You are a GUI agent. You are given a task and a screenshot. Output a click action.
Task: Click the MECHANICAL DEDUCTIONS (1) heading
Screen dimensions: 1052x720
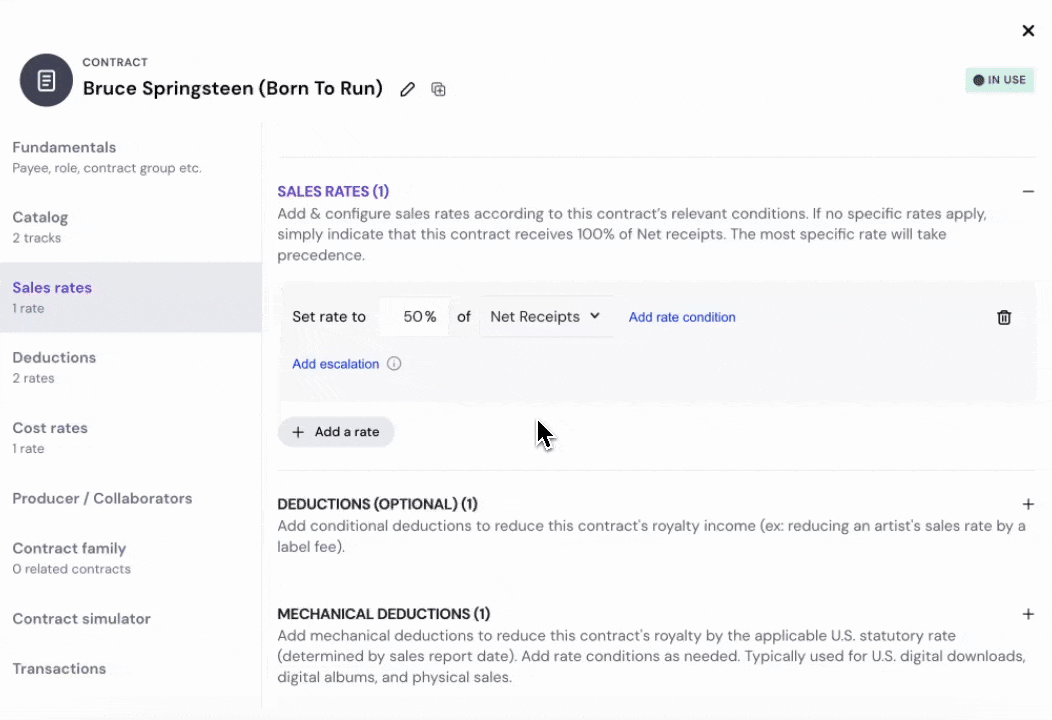(384, 614)
